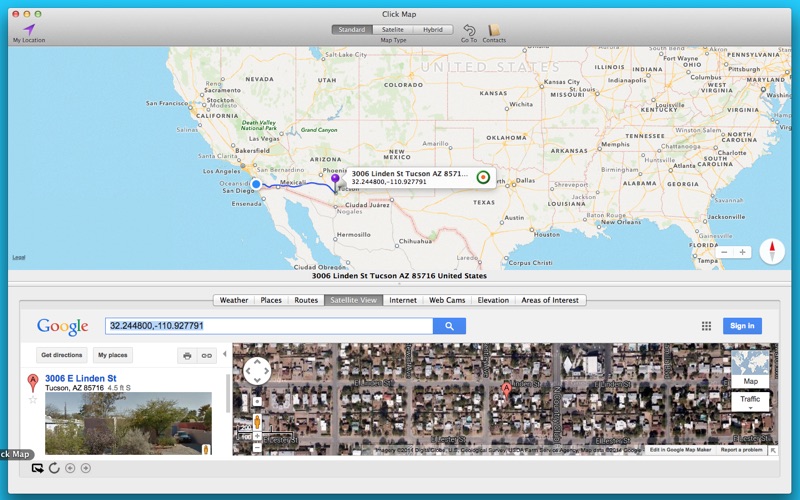Open the Web Cams tab

(447, 300)
